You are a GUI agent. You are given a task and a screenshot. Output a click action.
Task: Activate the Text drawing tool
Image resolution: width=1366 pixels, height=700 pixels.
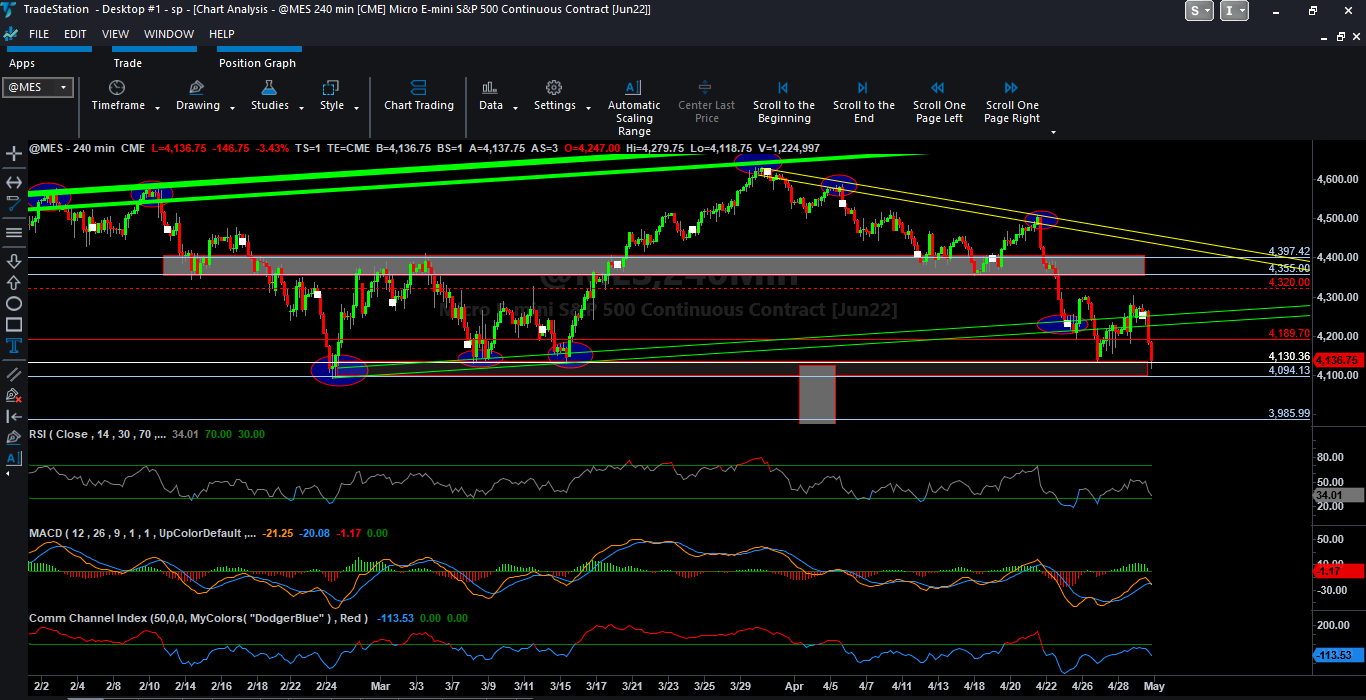point(14,346)
